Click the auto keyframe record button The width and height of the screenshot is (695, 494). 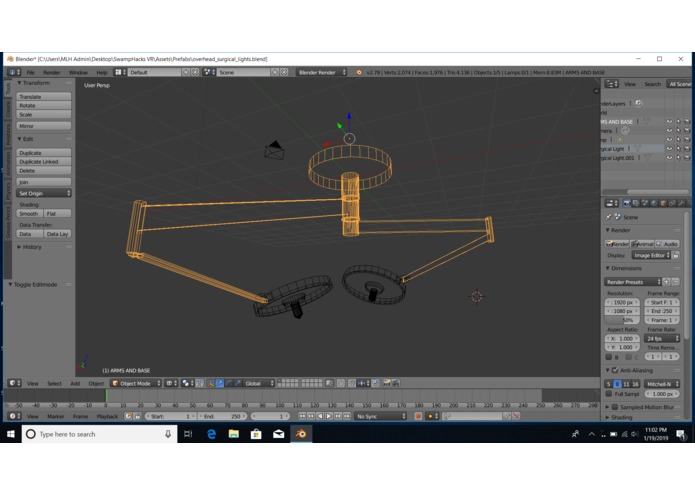coord(418,416)
